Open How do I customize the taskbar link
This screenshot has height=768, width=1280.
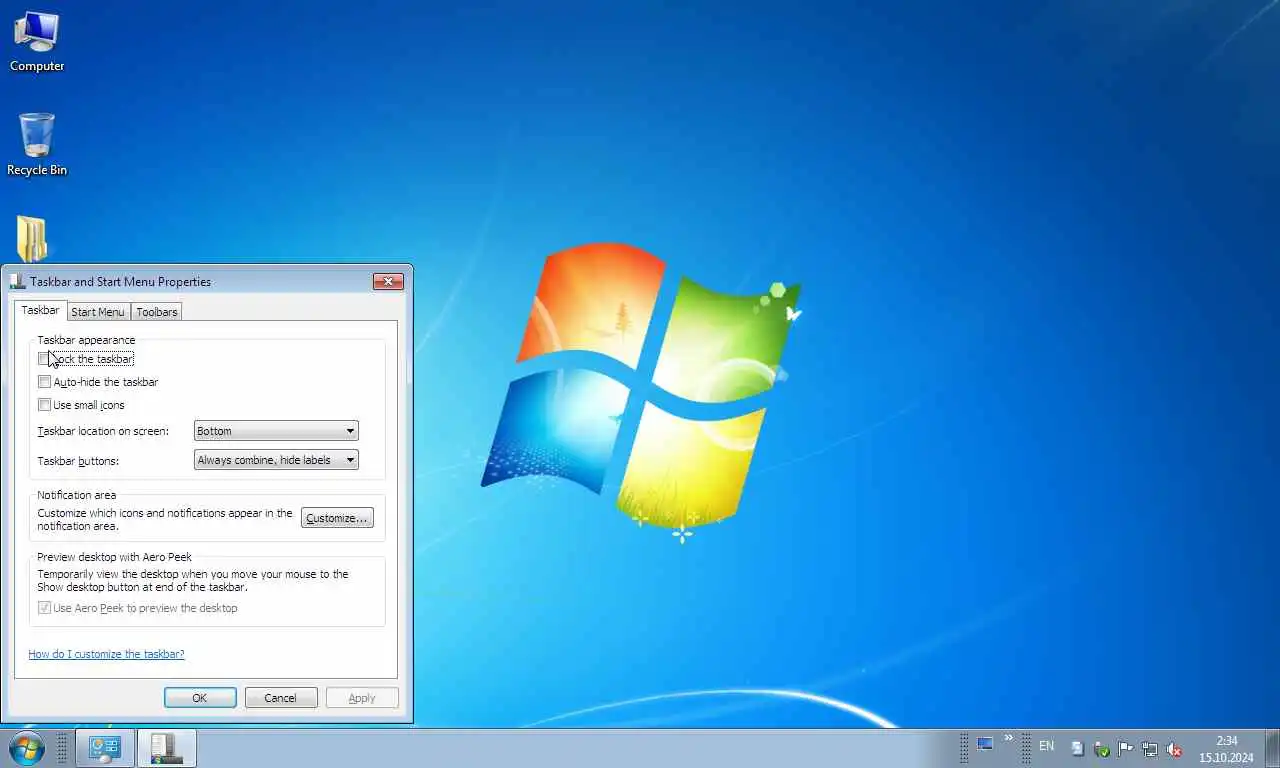pos(106,654)
